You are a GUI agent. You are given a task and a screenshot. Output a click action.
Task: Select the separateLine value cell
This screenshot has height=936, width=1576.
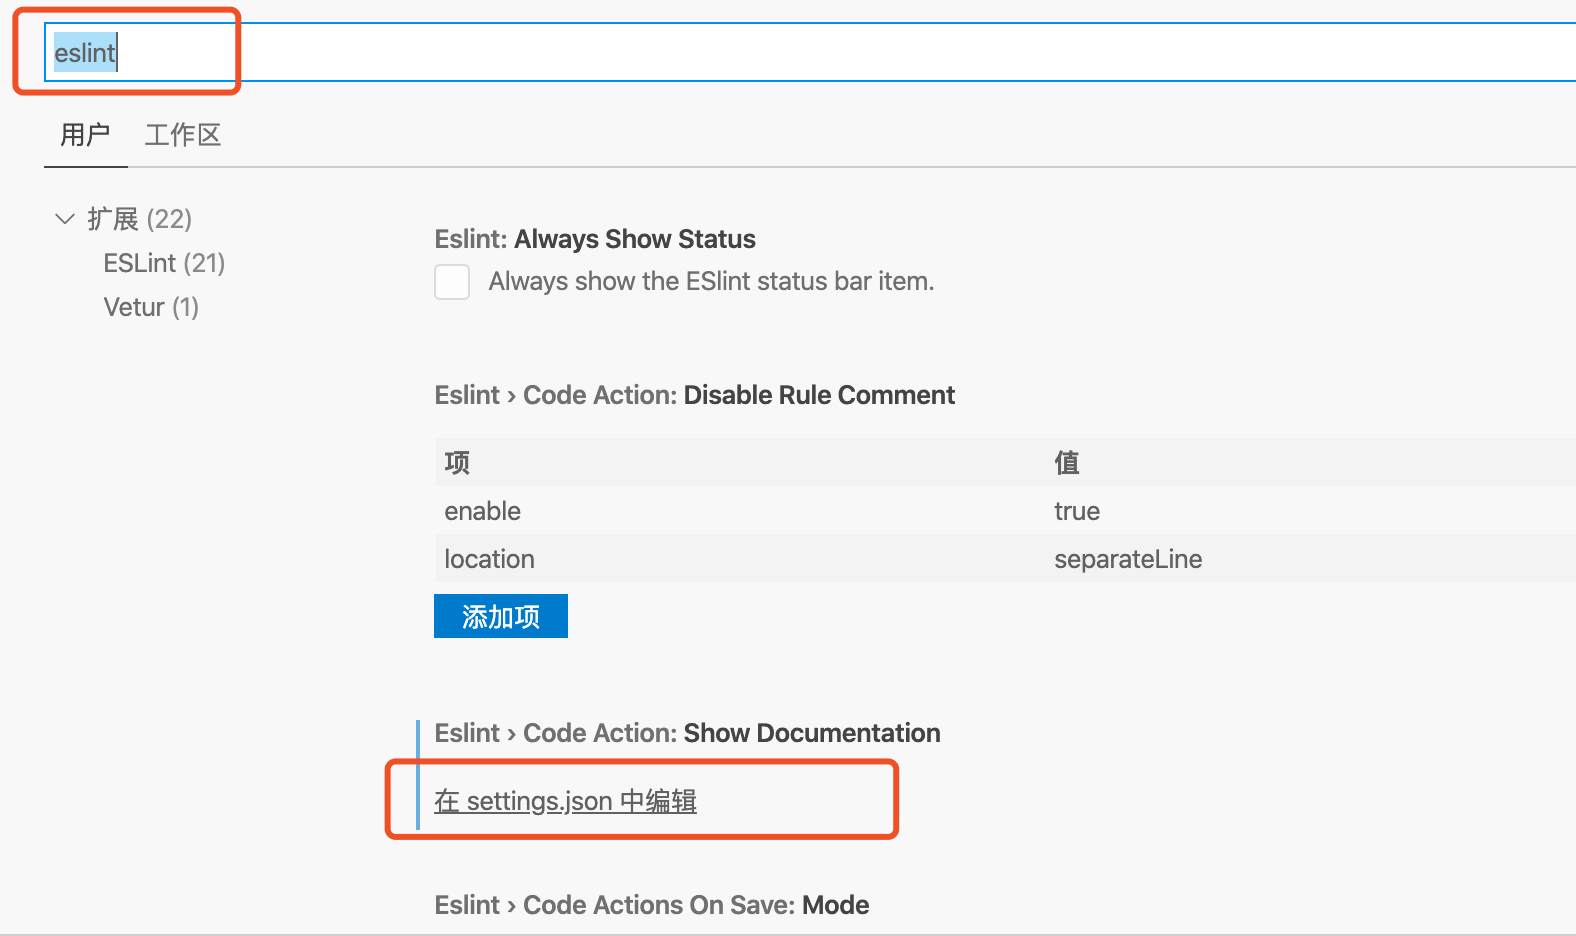coord(1128,559)
